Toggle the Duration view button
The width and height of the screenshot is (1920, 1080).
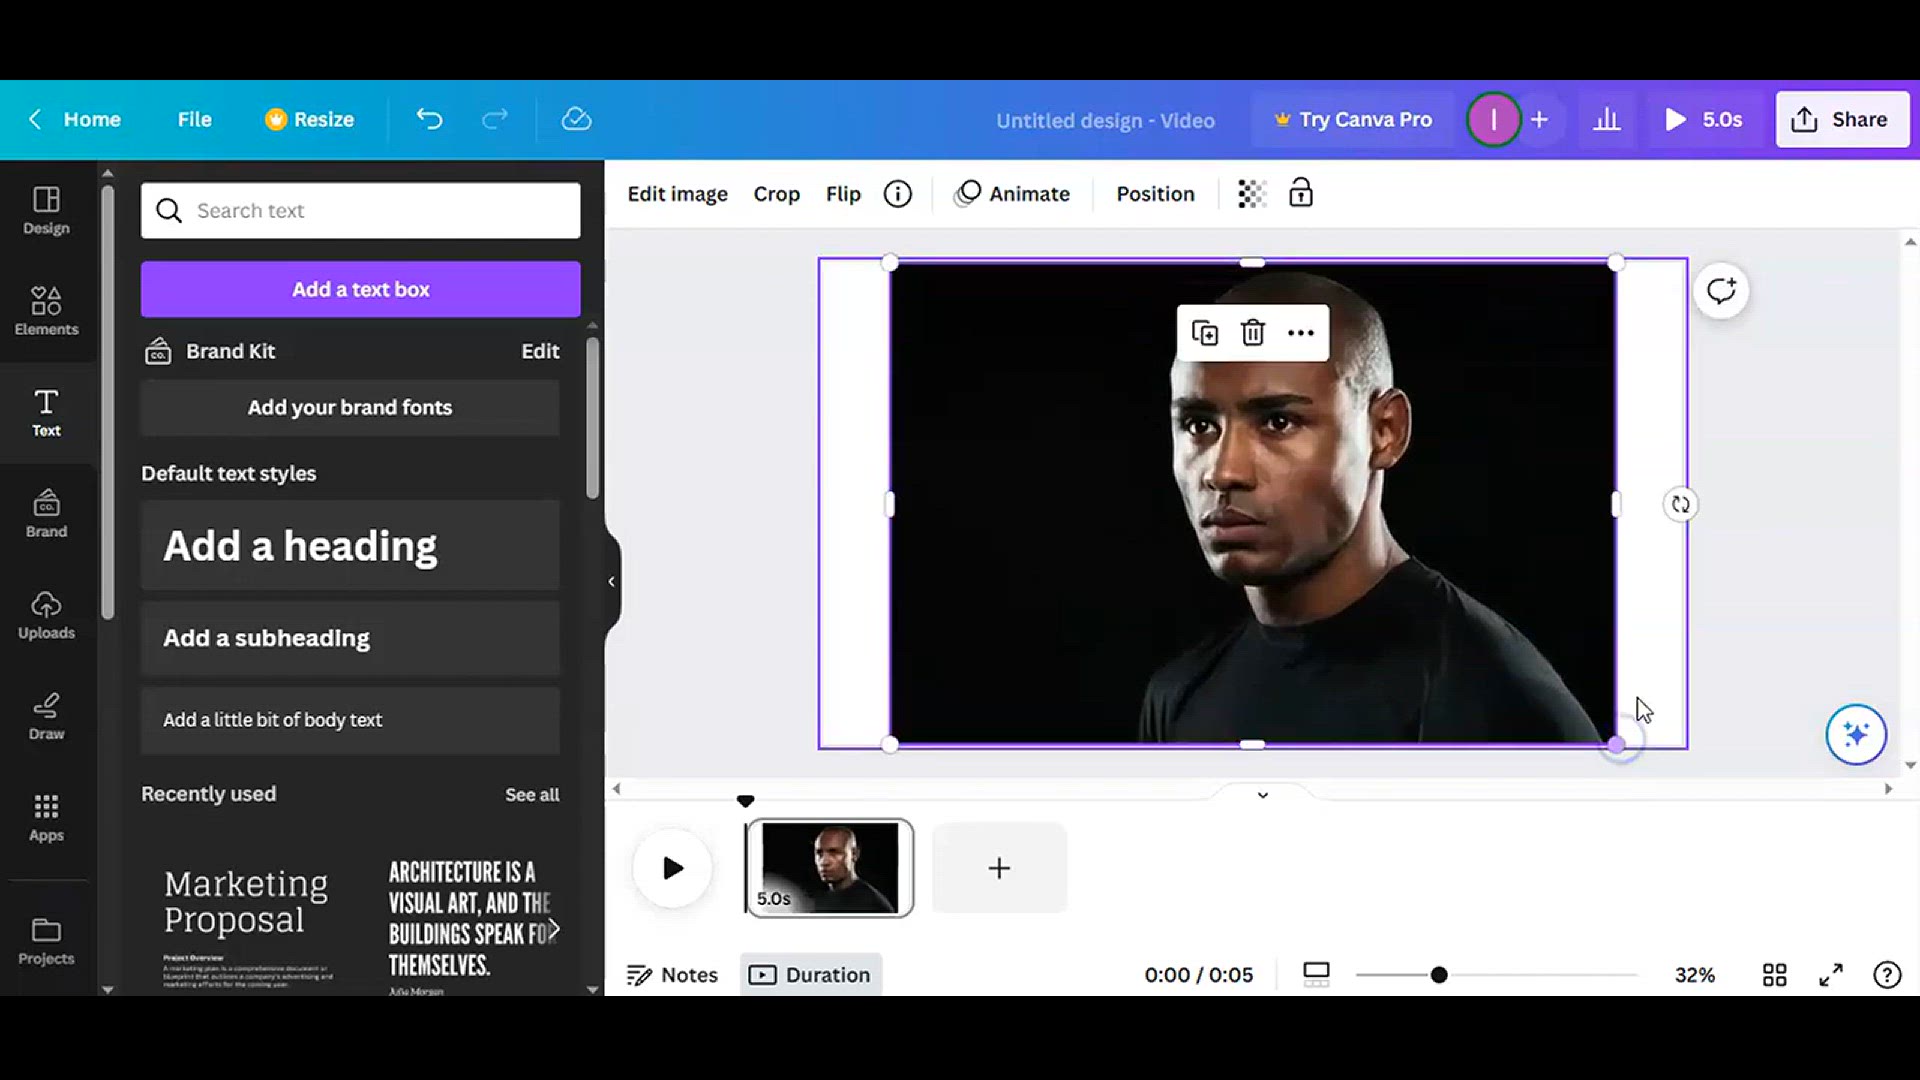click(811, 975)
